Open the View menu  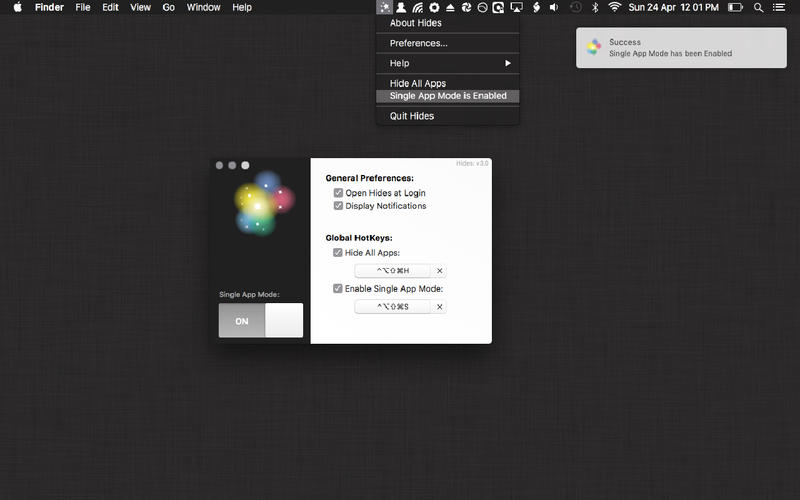[x=140, y=7]
